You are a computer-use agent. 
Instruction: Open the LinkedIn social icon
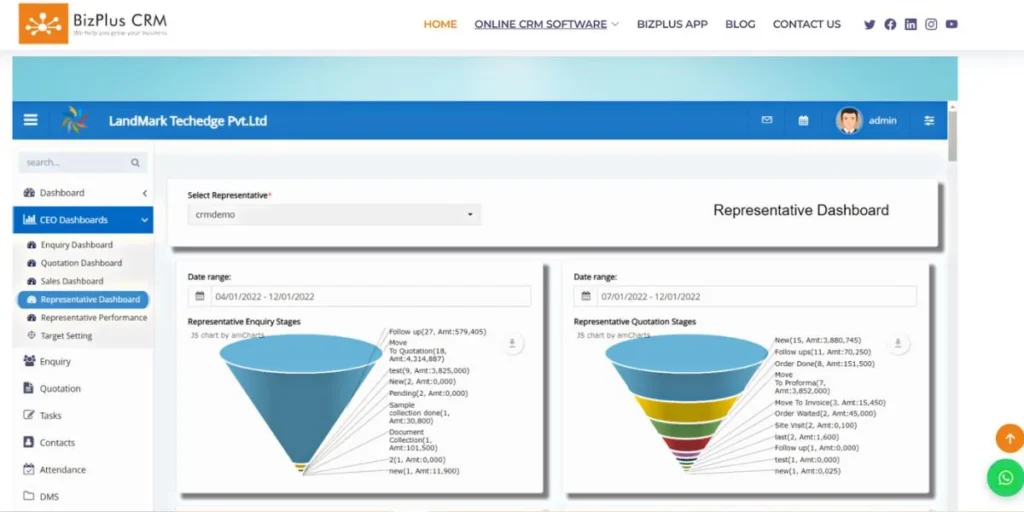click(910, 24)
